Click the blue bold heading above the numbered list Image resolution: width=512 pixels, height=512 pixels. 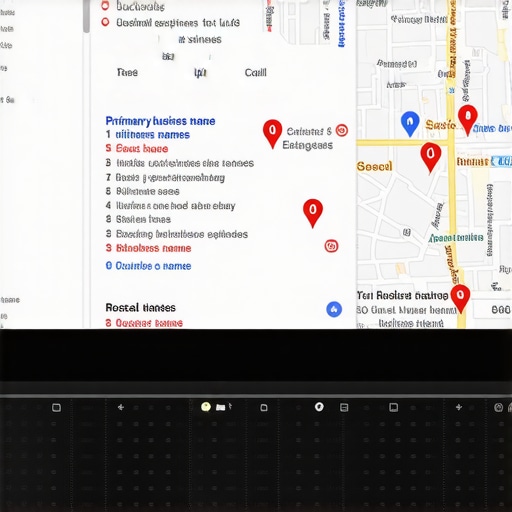(160, 121)
